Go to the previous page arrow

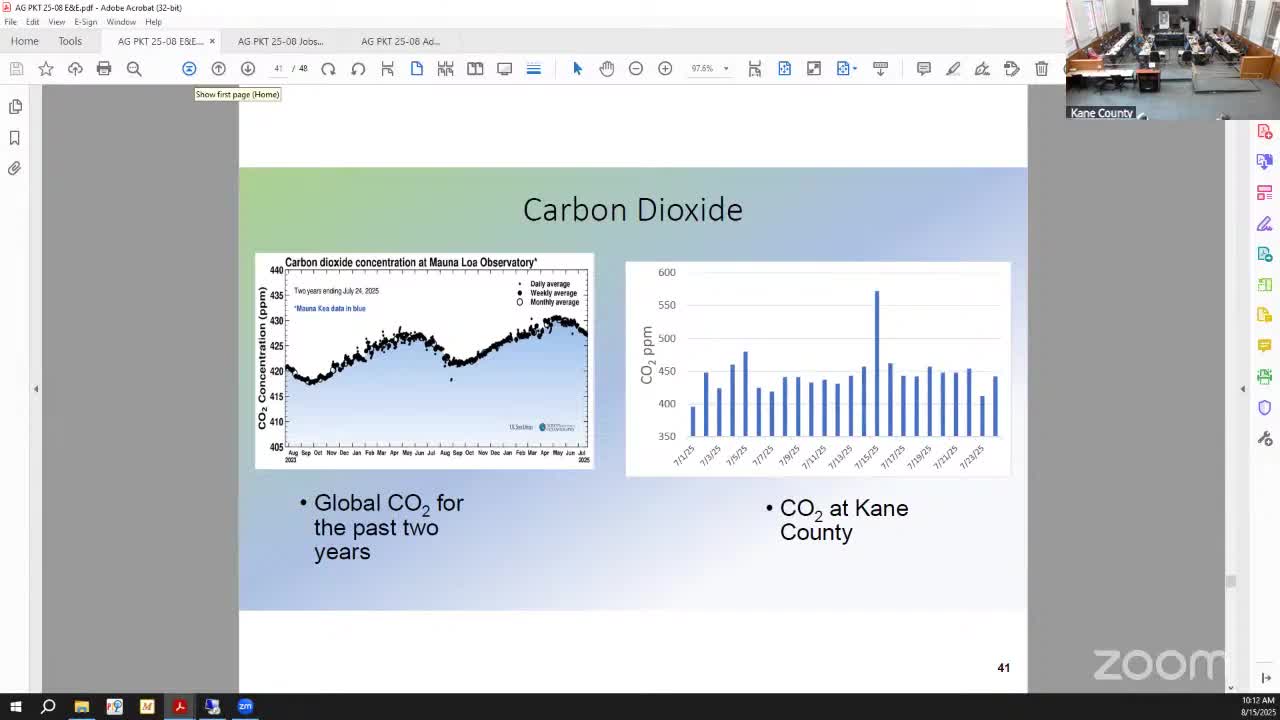(x=218, y=68)
